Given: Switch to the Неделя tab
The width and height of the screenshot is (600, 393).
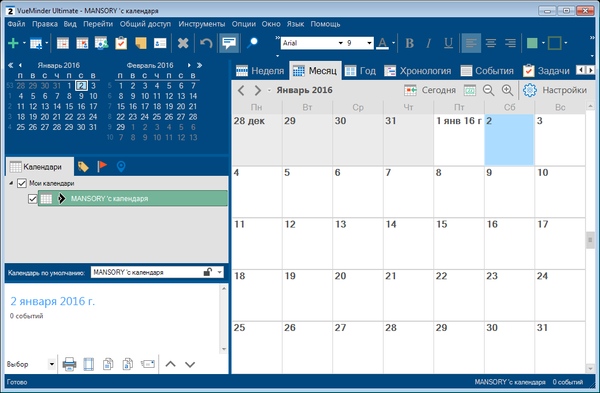Looking at the screenshot, I should tap(260, 71).
